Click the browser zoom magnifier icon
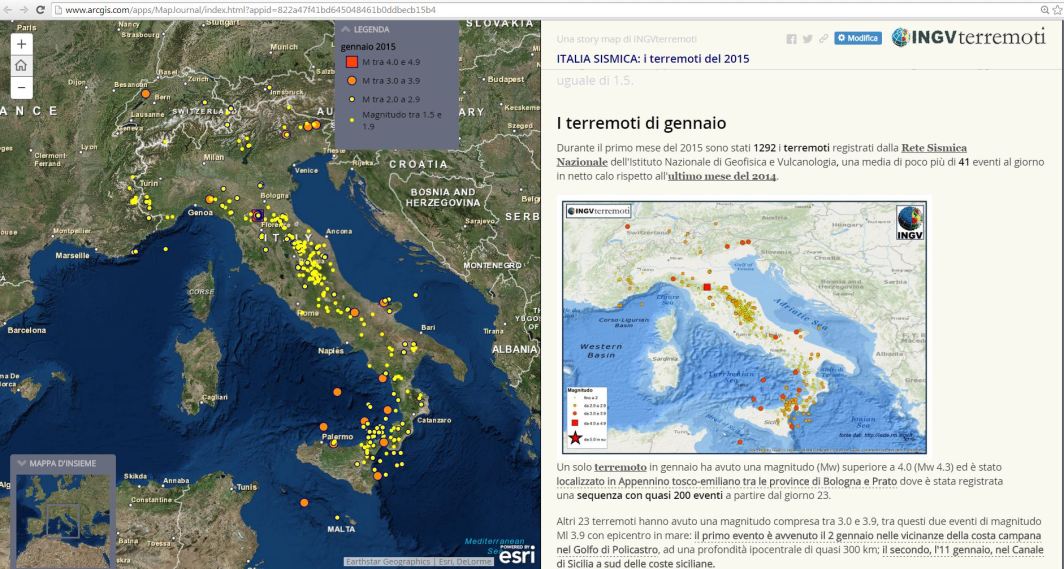This screenshot has width=1064, height=569. tap(1044, 9)
